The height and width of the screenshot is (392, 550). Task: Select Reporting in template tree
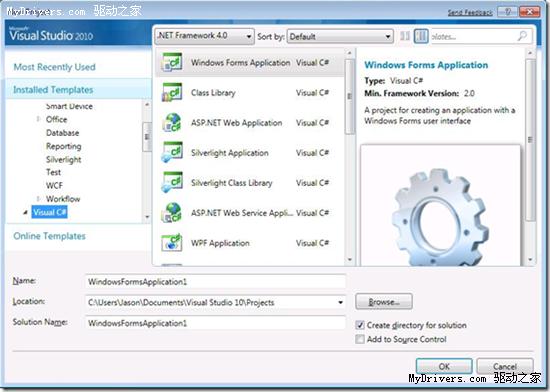click(x=63, y=146)
